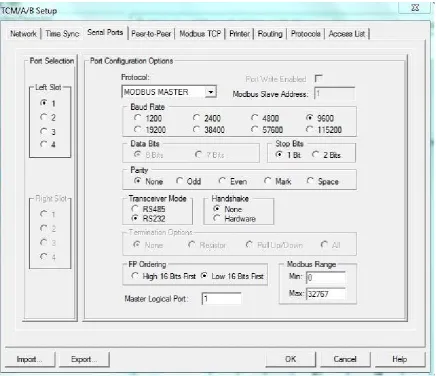Click the Import button

pyautogui.click(x=30, y=359)
